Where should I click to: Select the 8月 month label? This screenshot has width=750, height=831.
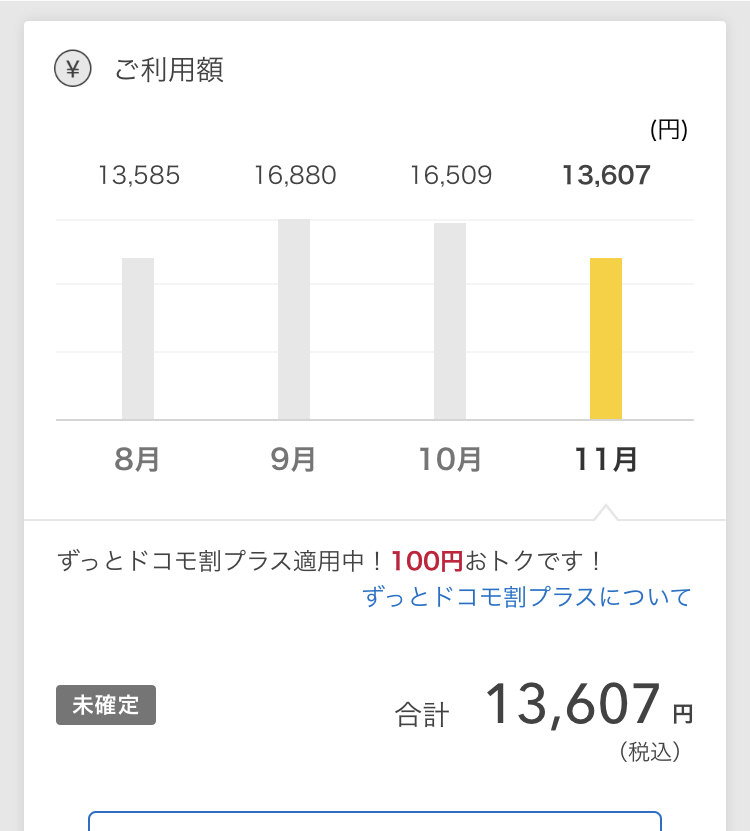click(x=137, y=459)
